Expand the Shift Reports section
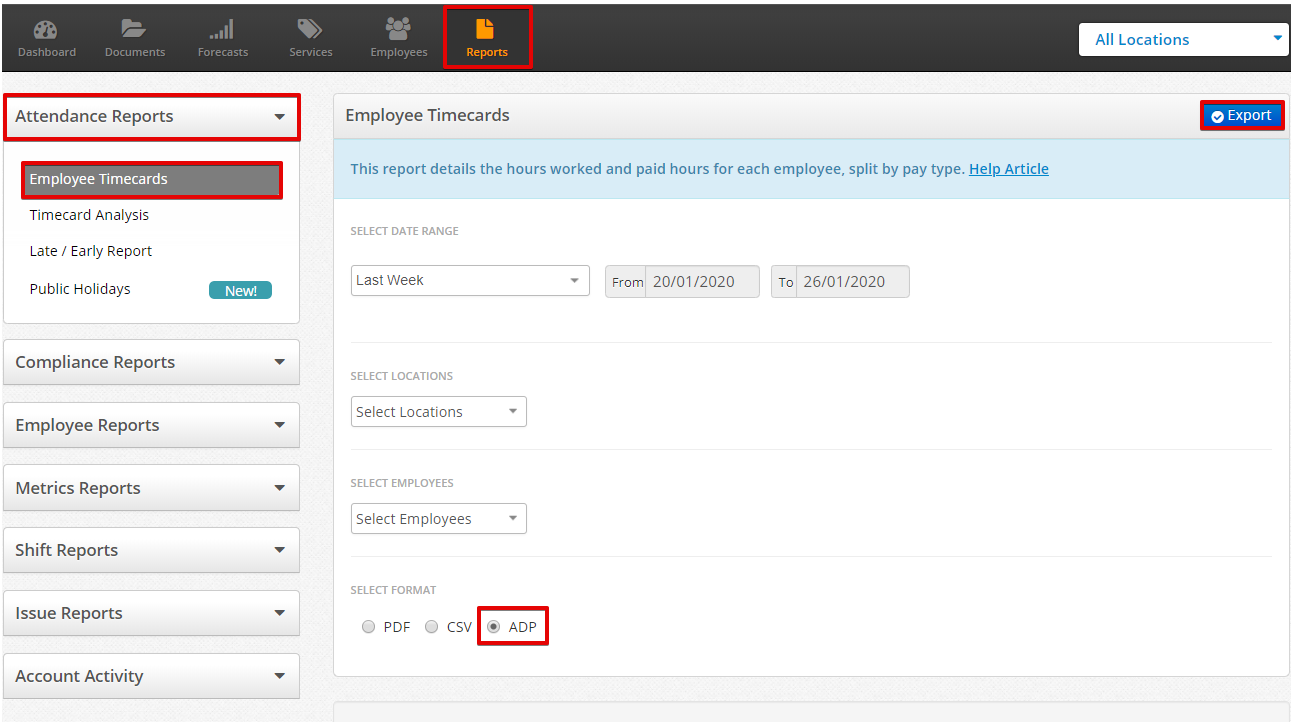 point(152,550)
